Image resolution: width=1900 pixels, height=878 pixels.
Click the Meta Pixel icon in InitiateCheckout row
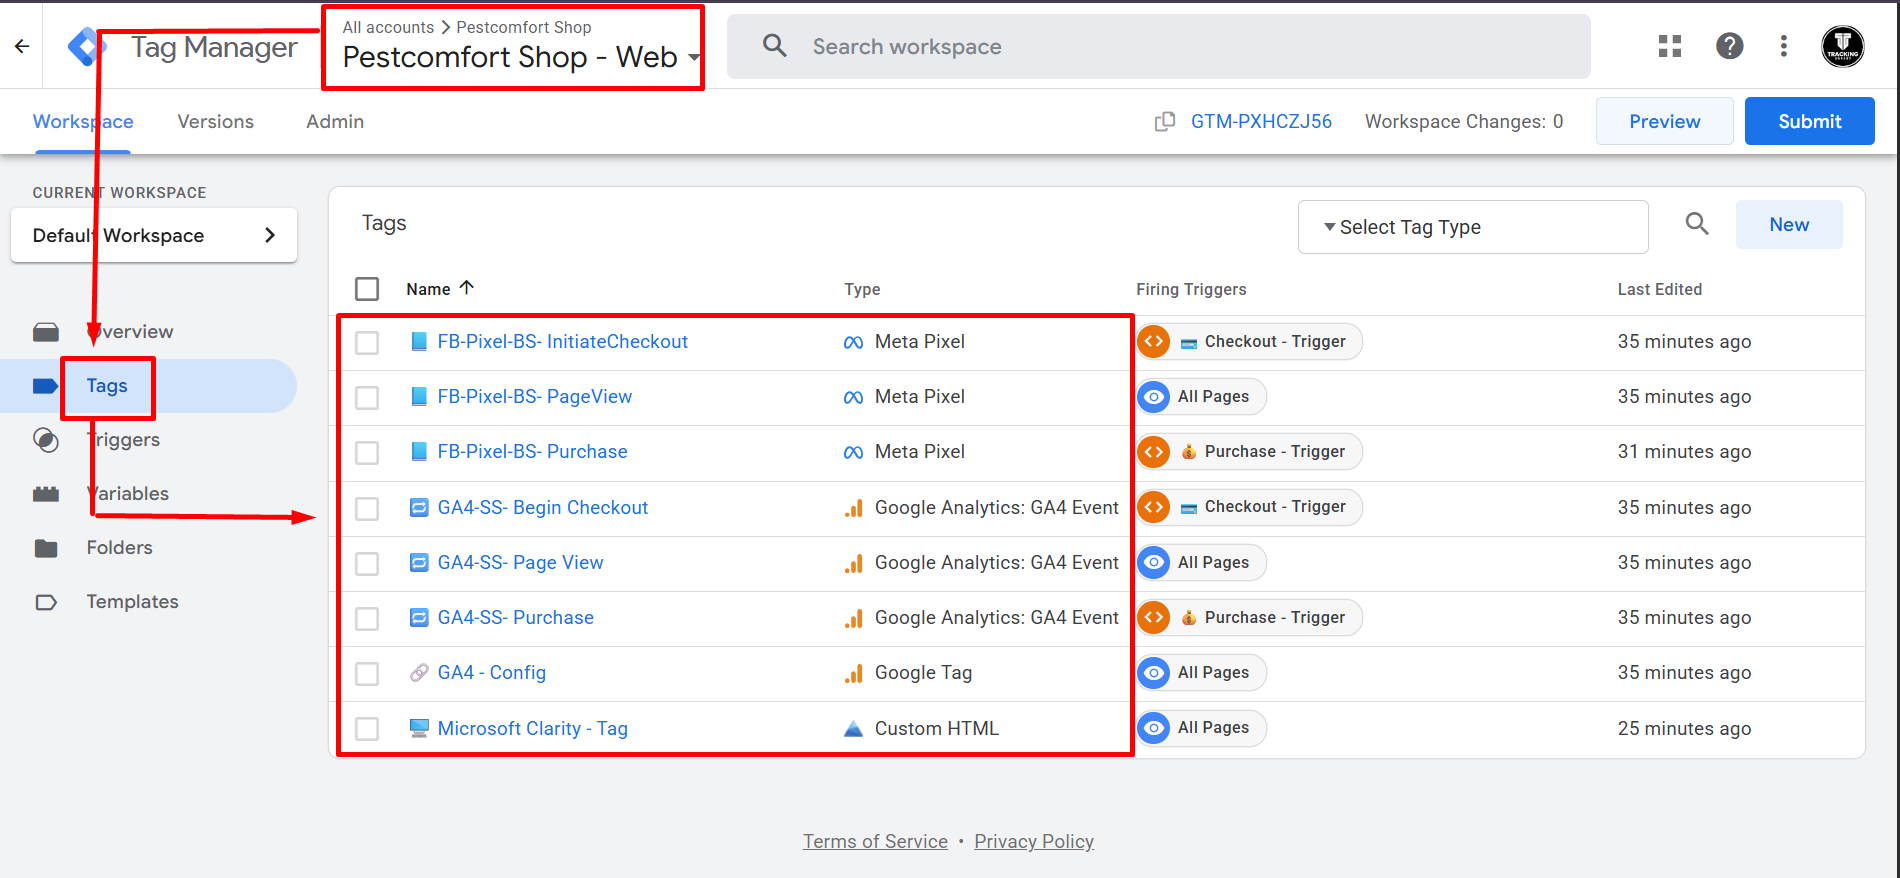click(x=853, y=342)
